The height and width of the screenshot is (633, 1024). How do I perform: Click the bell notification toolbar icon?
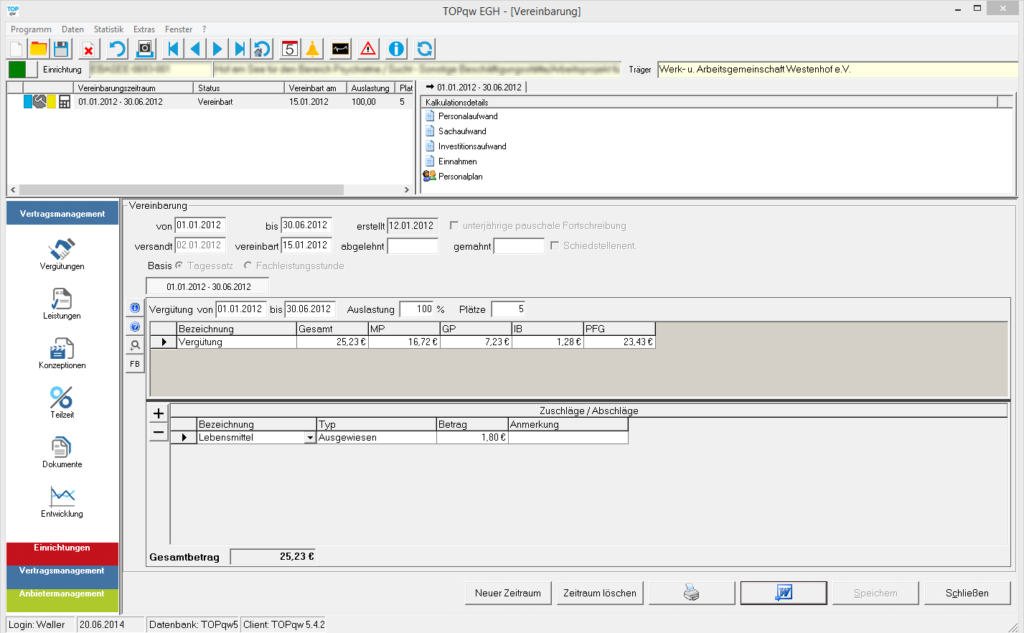(x=312, y=48)
